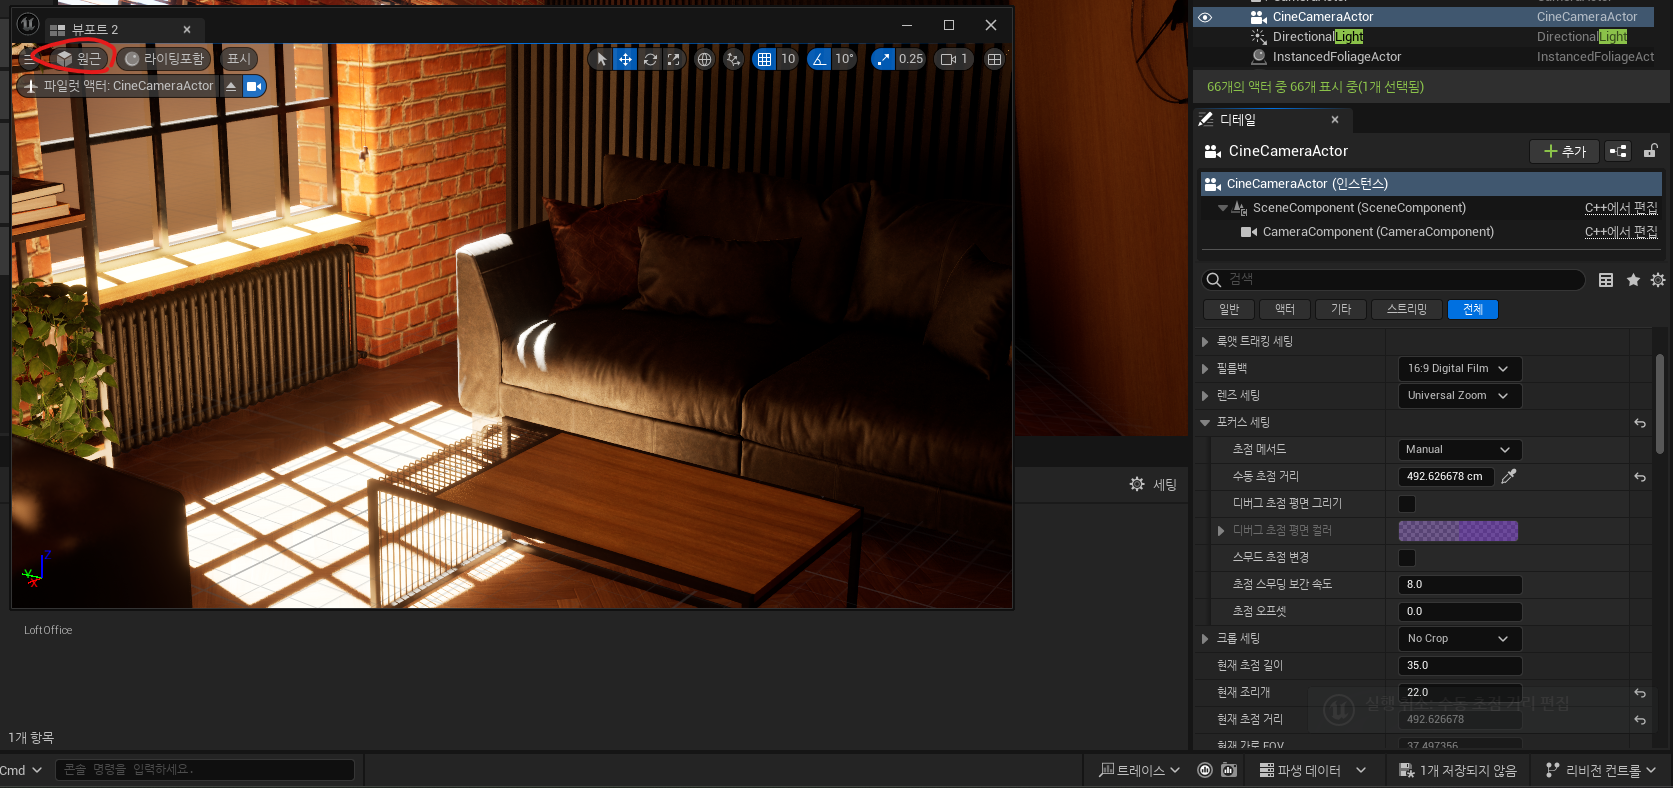Select the 스트리밍 filter tab
This screenshot has height=788, width=1673.
click(x=1407, y=310)
